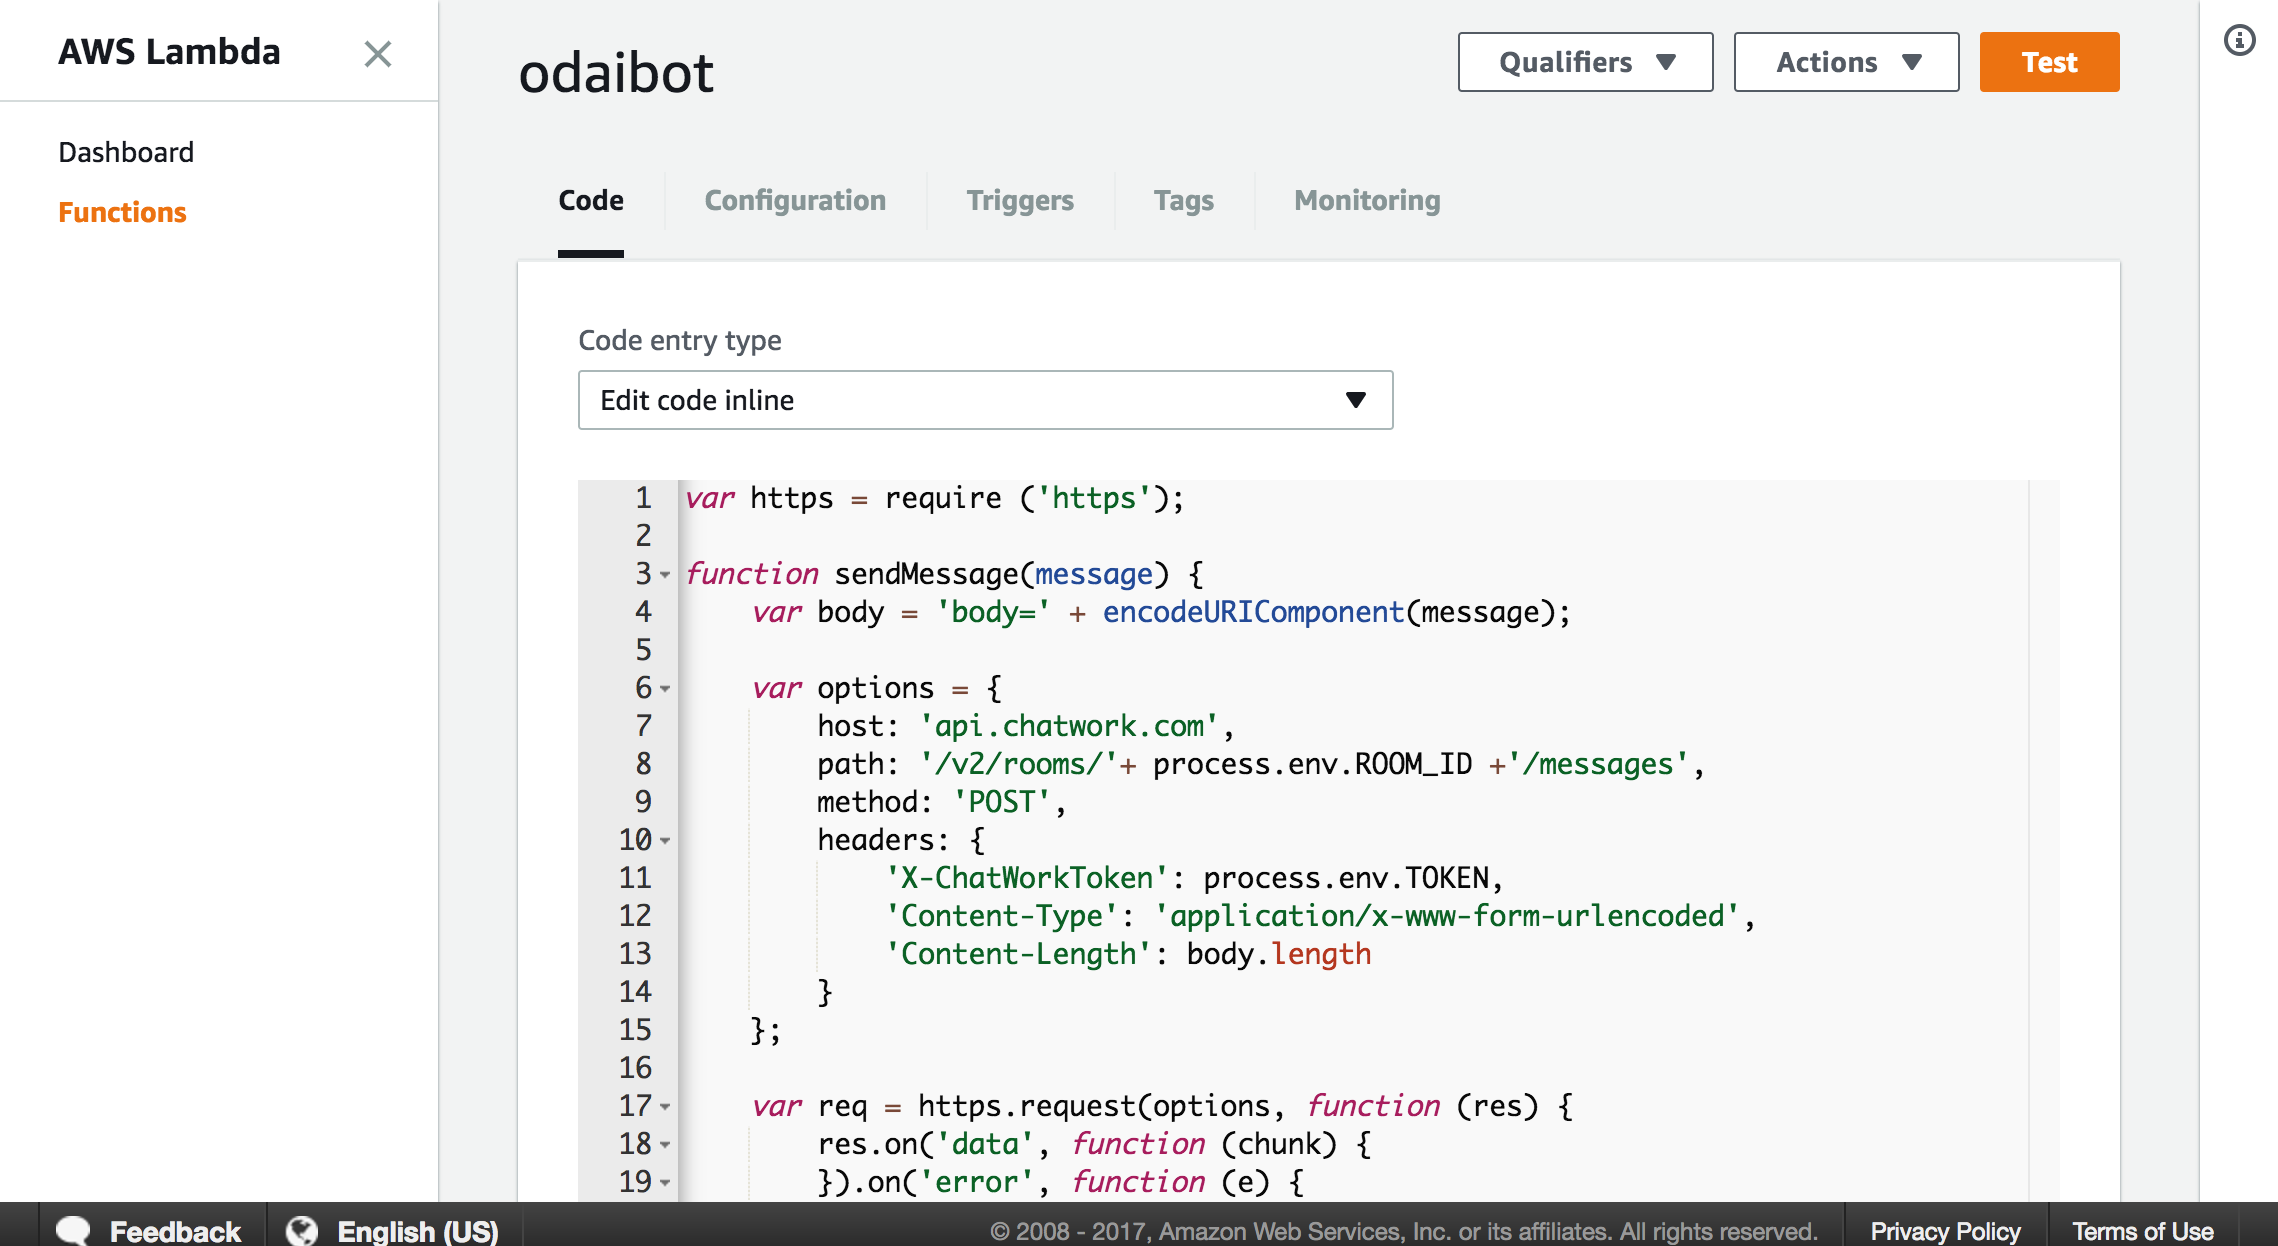Screen dimensions: 2278x1246
Task: Collapse code fold at line 19
Action: [665, 1183]
